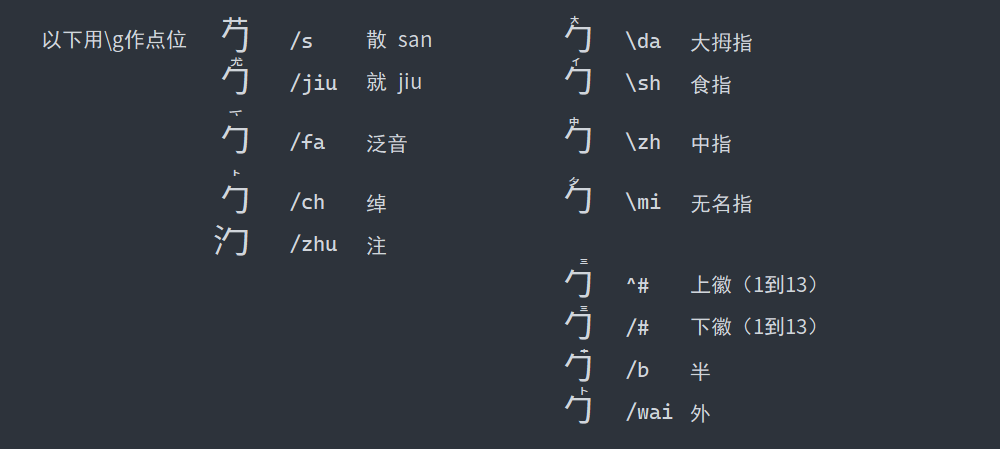Click the \da code text
This screenshot has height=449, width=1000.
click(x=643, y=42)
